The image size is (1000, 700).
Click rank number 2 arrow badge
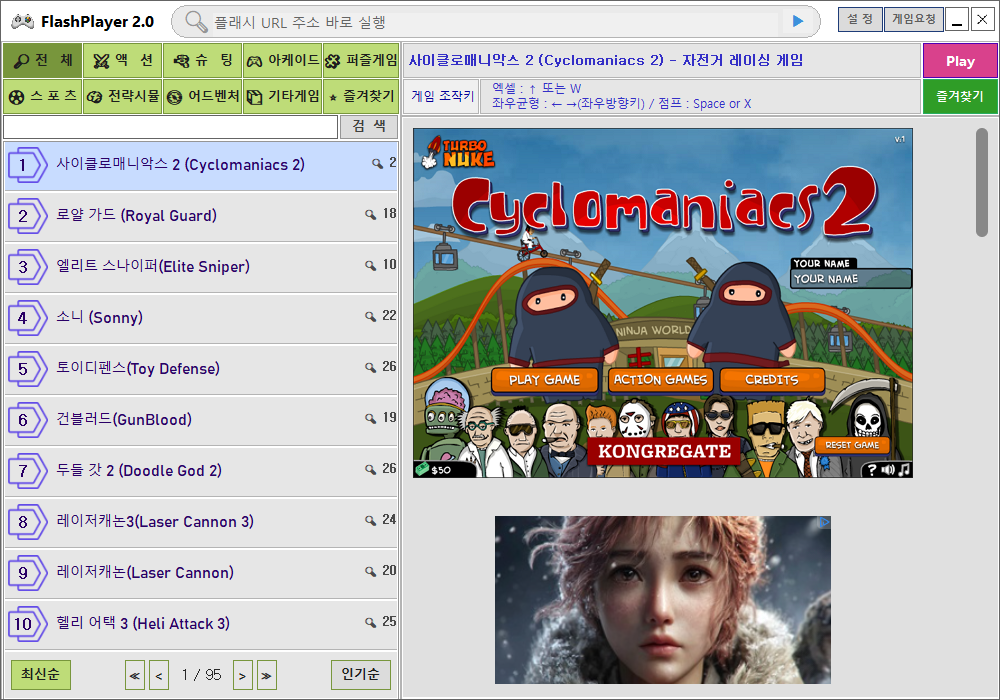point(27,216)
